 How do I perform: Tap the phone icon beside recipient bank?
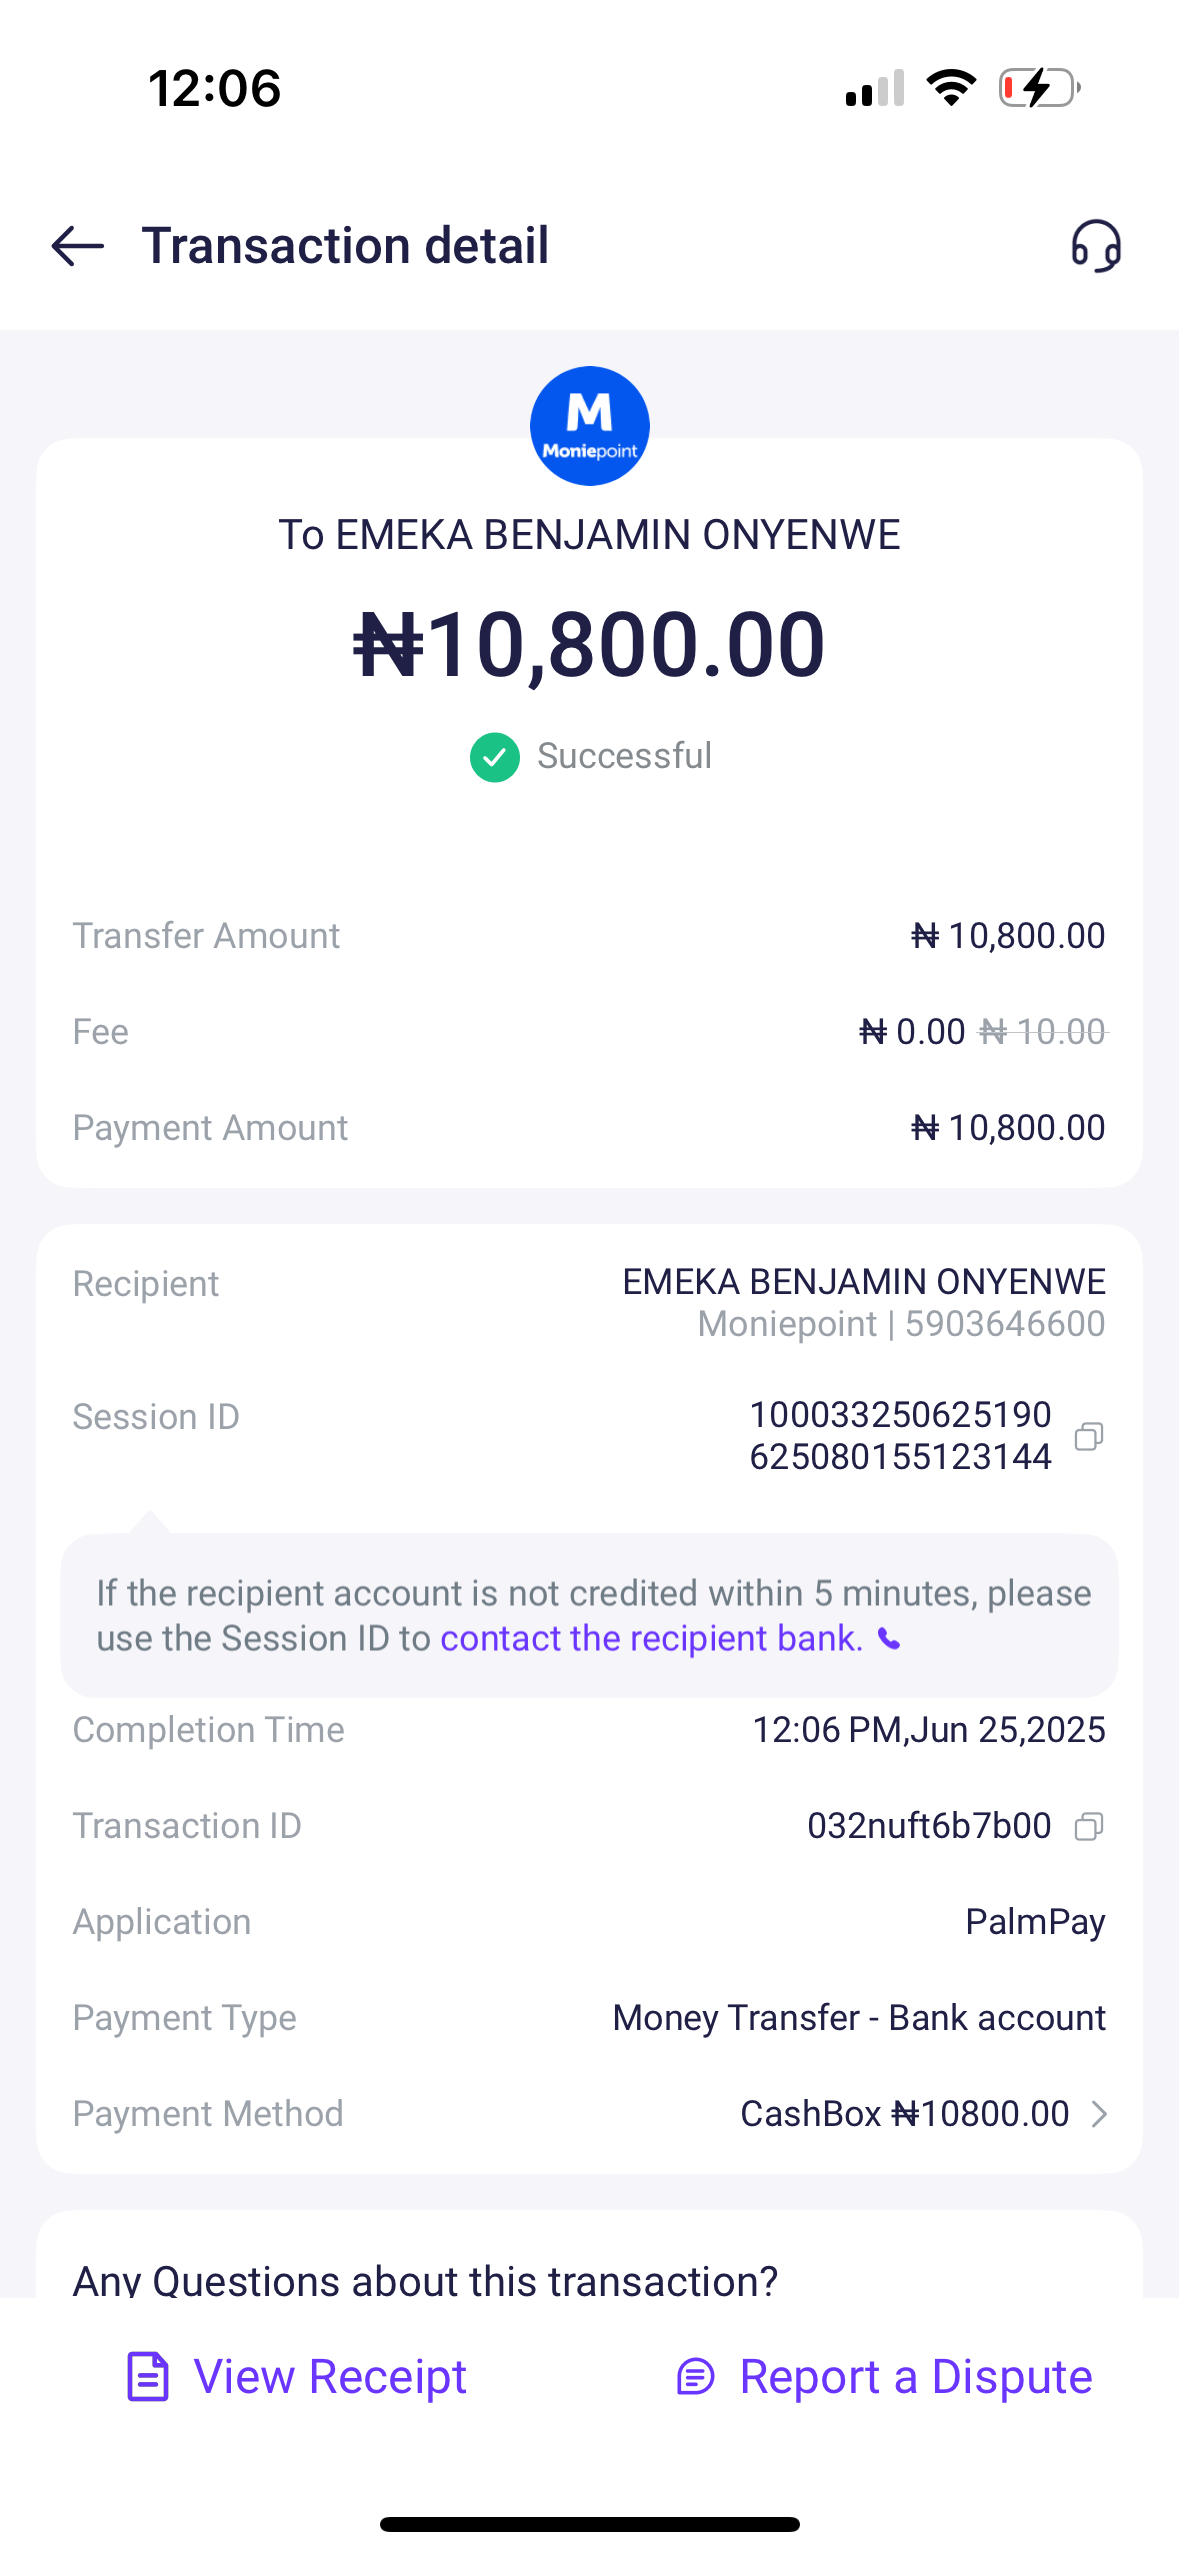(889, 1639)
